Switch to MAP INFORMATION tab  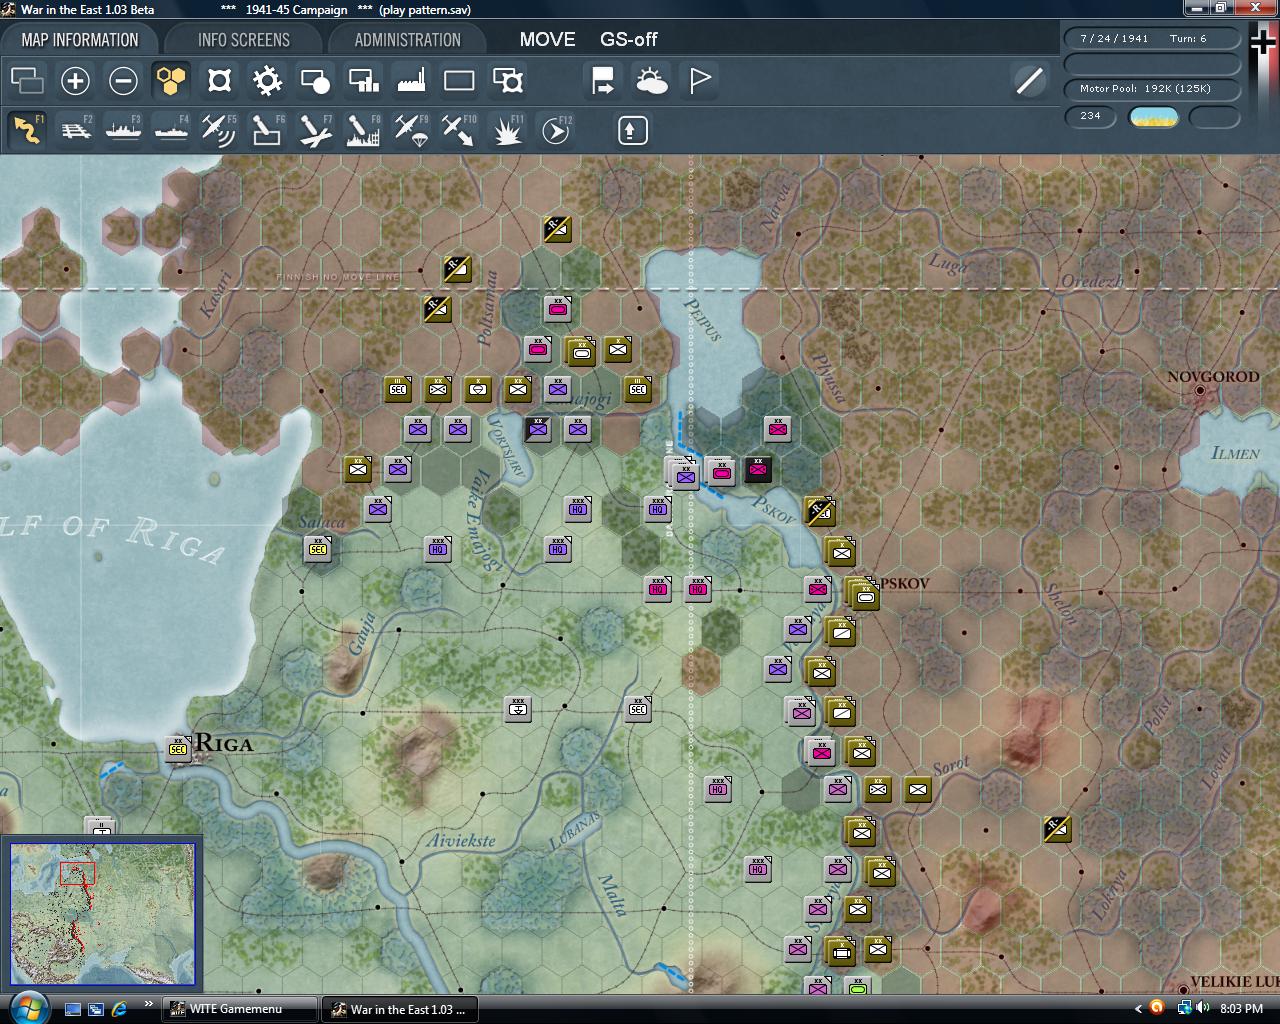[x=79, y=40]
